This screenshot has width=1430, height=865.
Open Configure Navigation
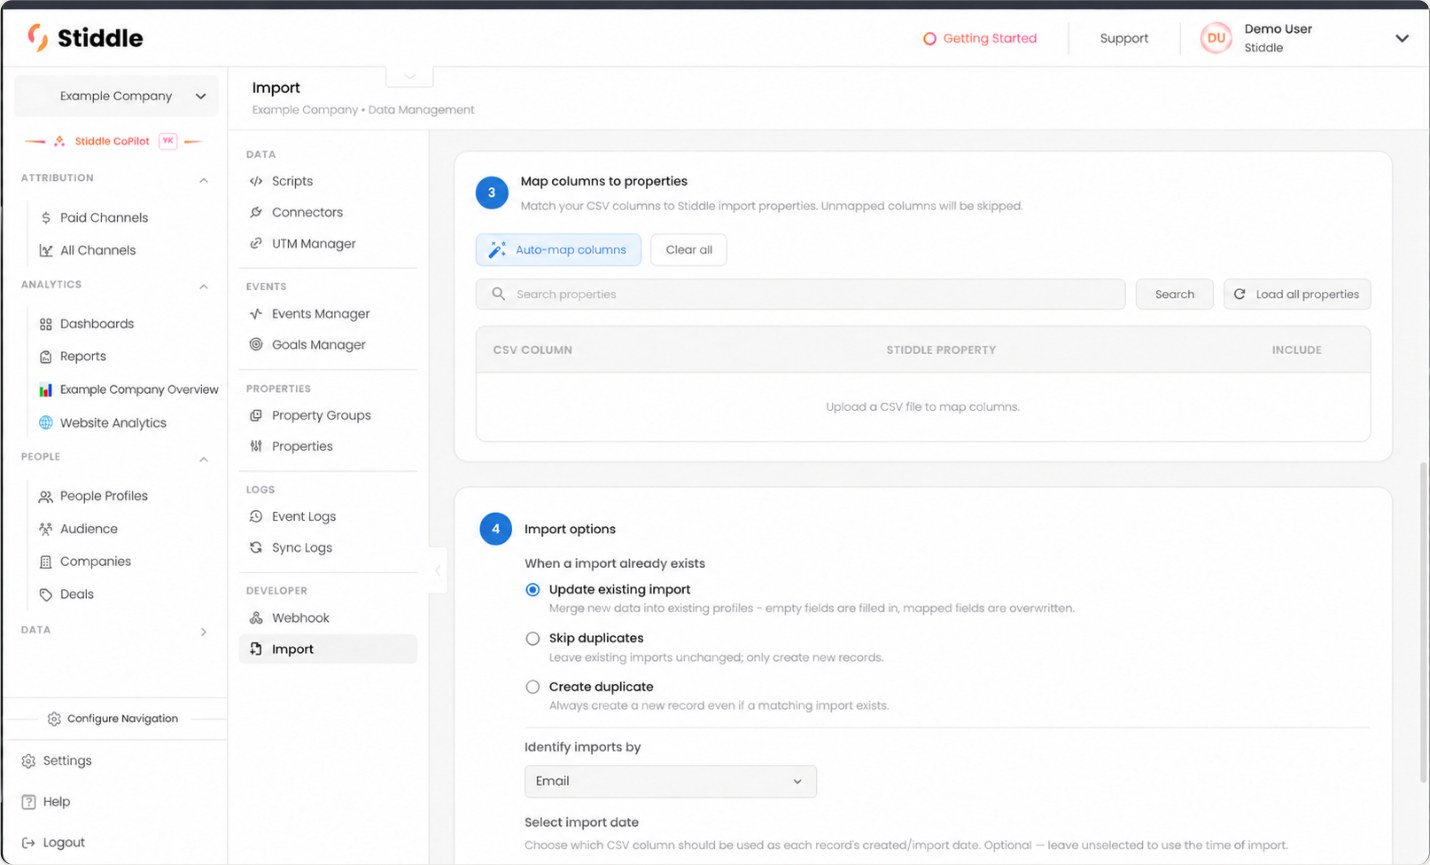click(x=113, y=719)
